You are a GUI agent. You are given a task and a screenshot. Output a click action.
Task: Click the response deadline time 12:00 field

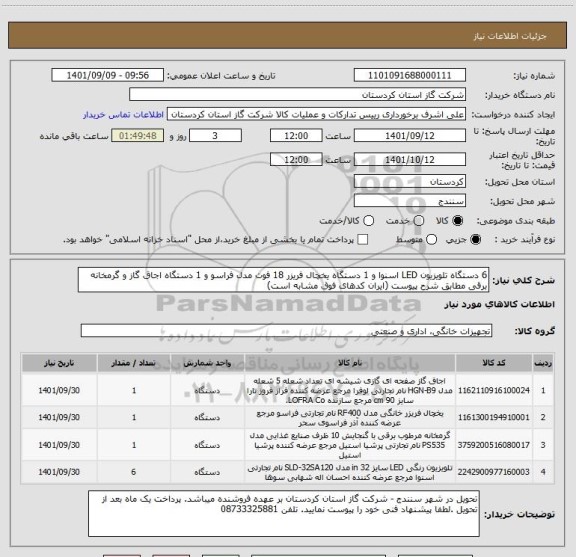point(296,136)
